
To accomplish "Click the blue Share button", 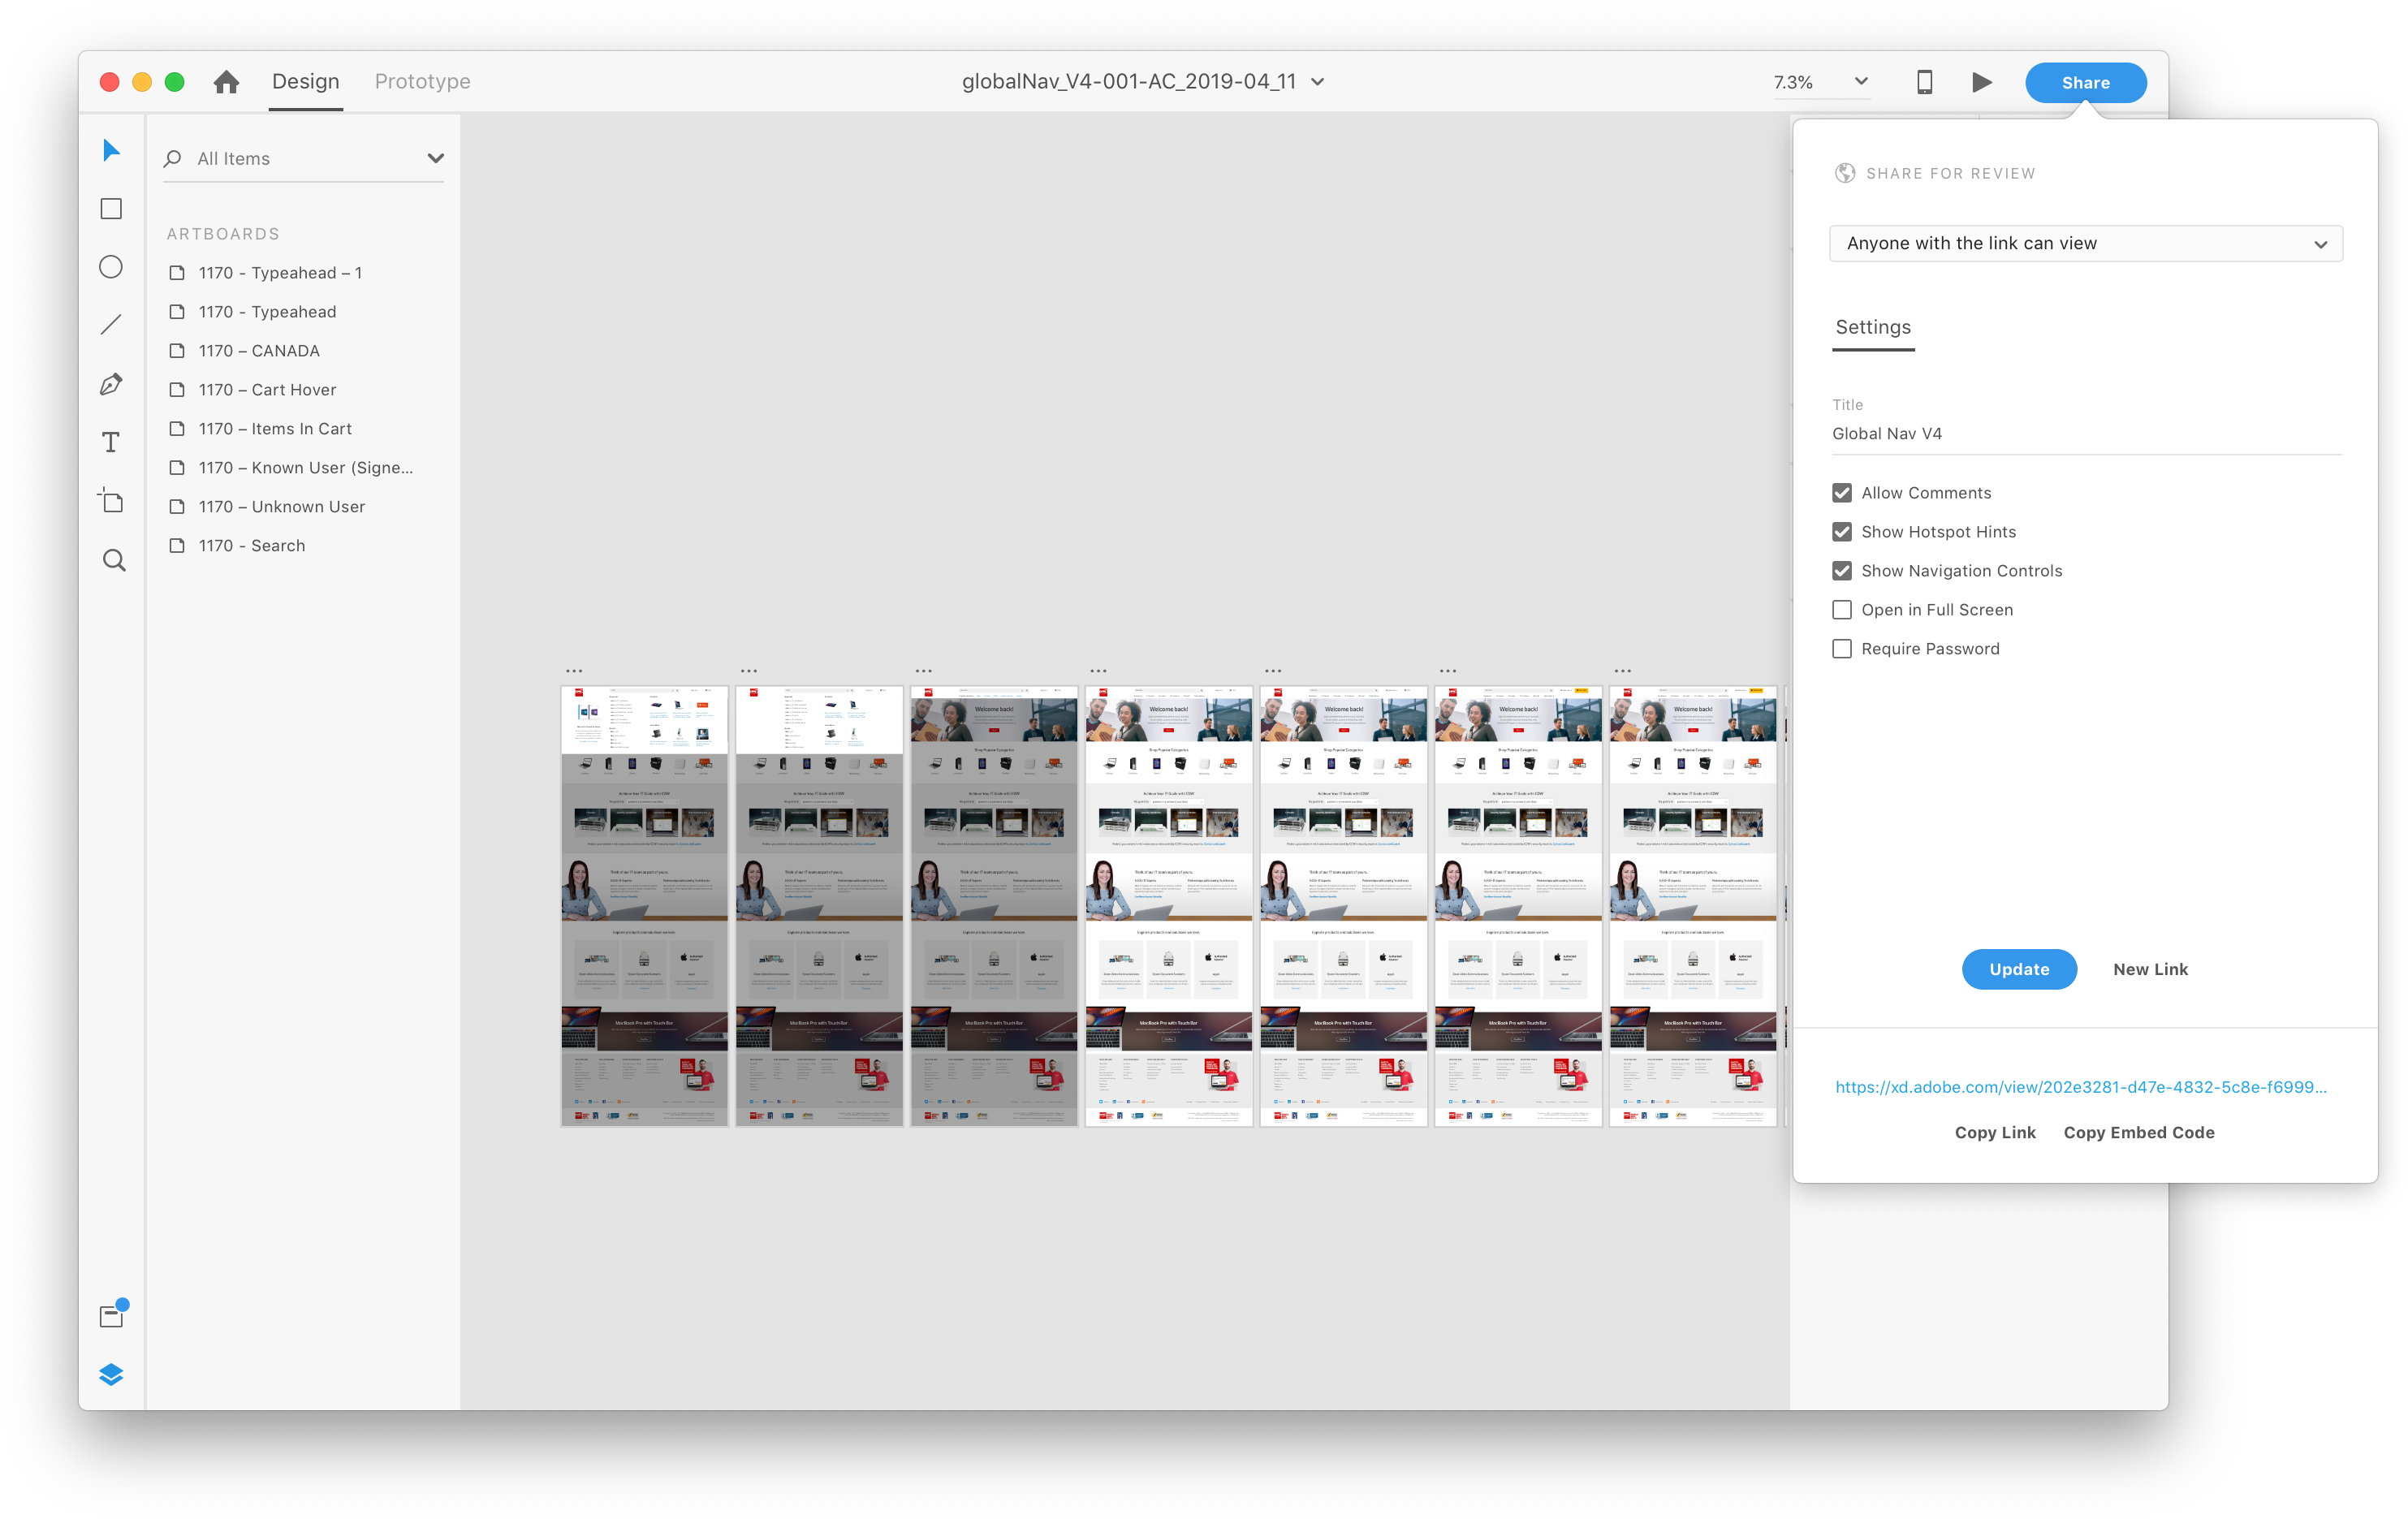I will [x=2086, y=83].
